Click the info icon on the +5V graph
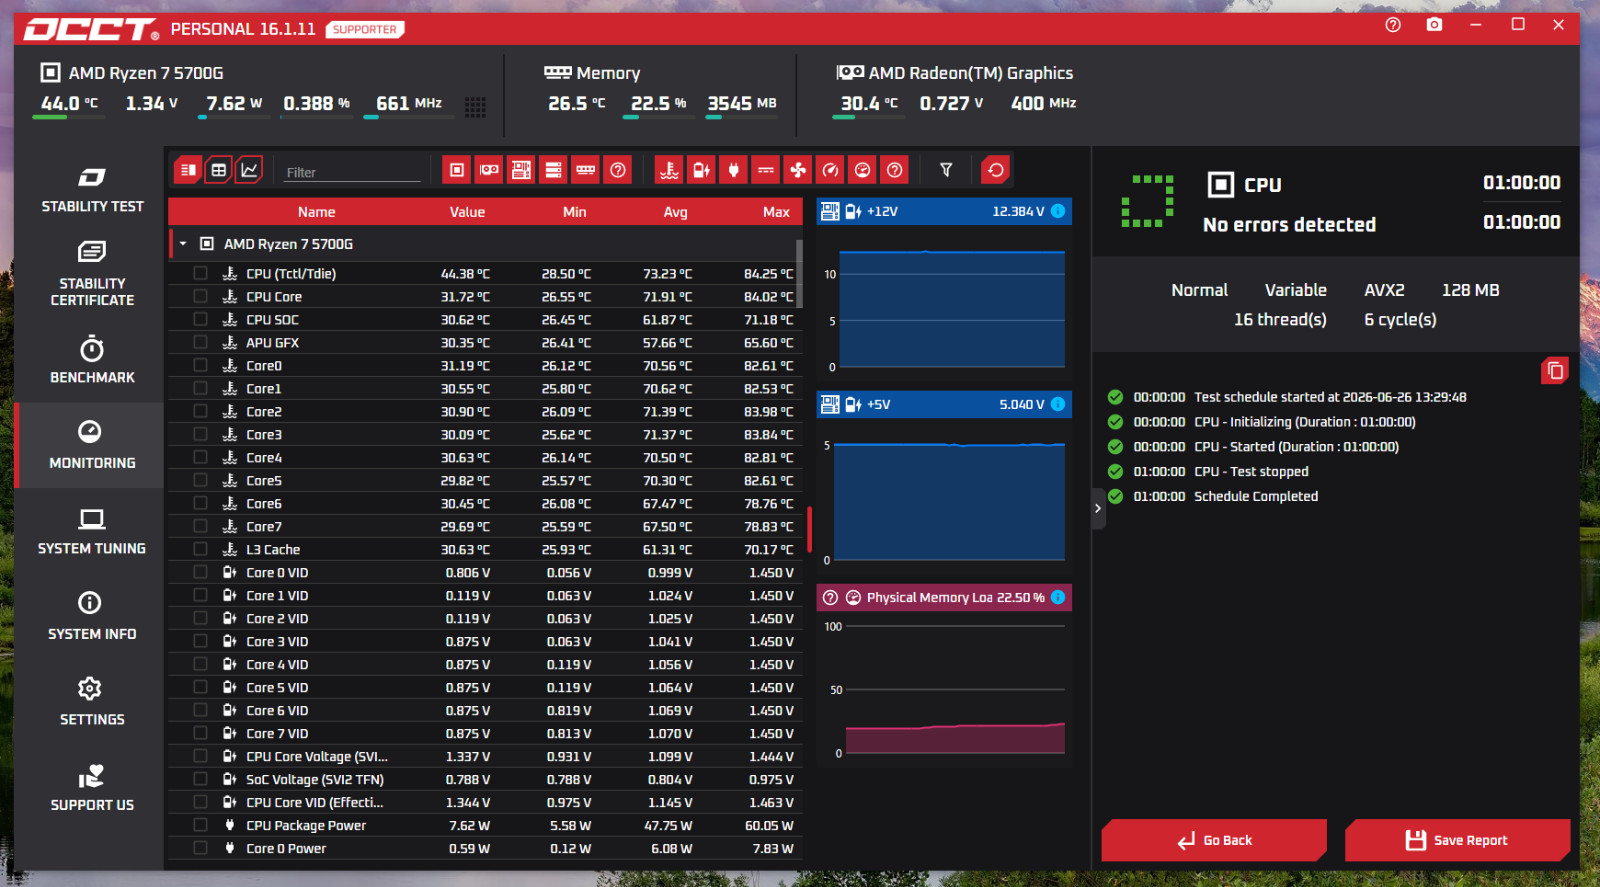 pyautogui.click(x=1058, y=404)
